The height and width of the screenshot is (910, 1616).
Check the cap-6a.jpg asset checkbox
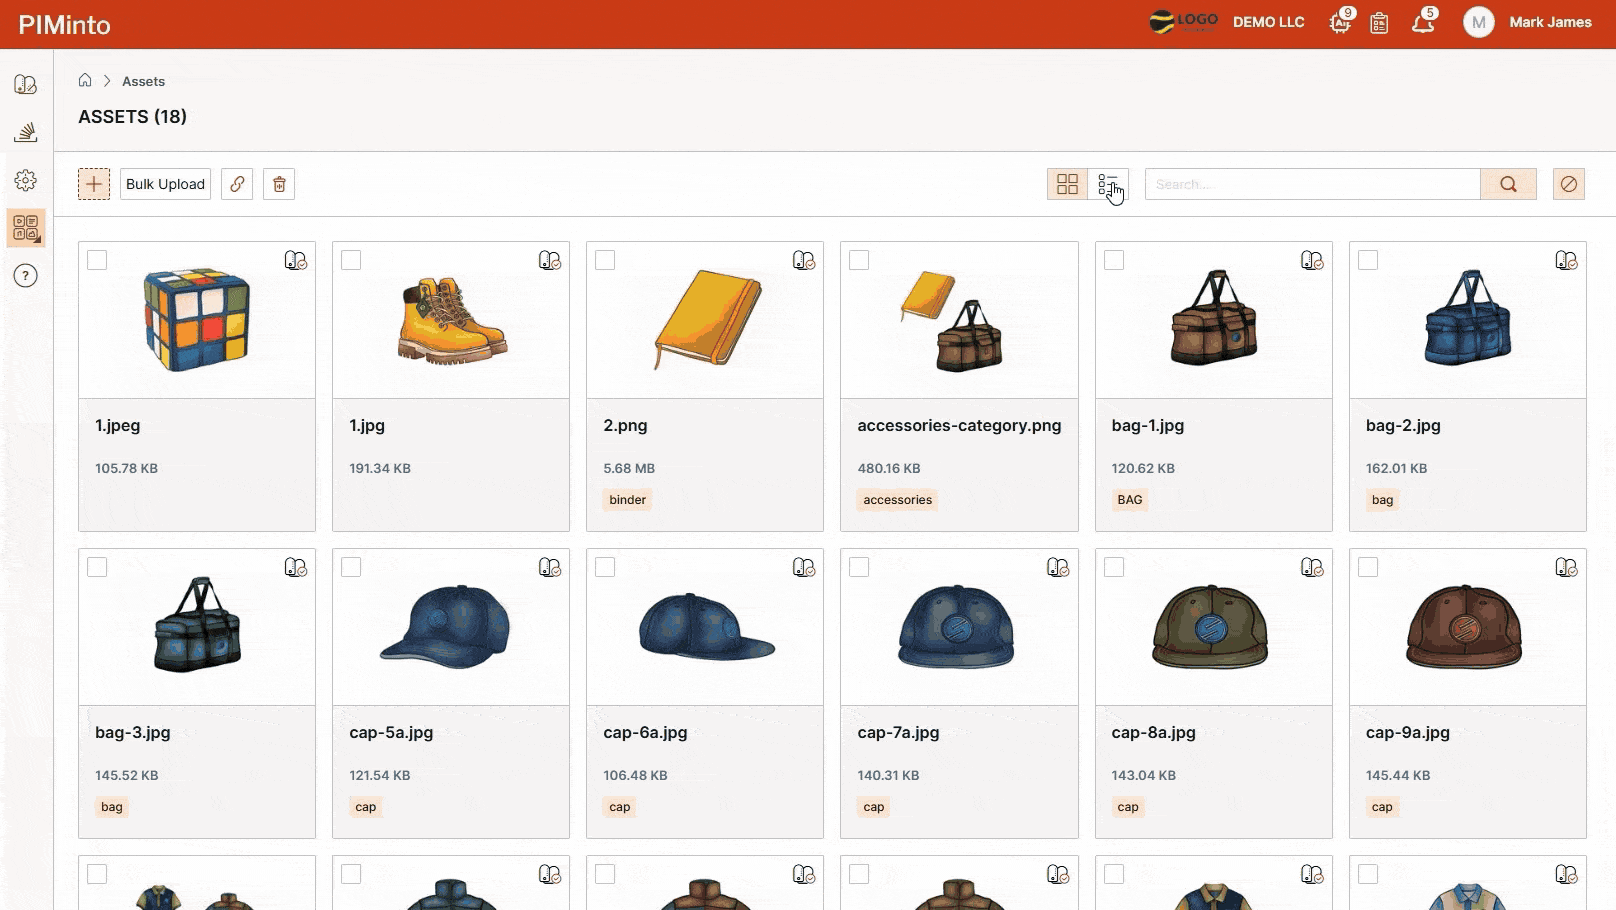point(605,567)
